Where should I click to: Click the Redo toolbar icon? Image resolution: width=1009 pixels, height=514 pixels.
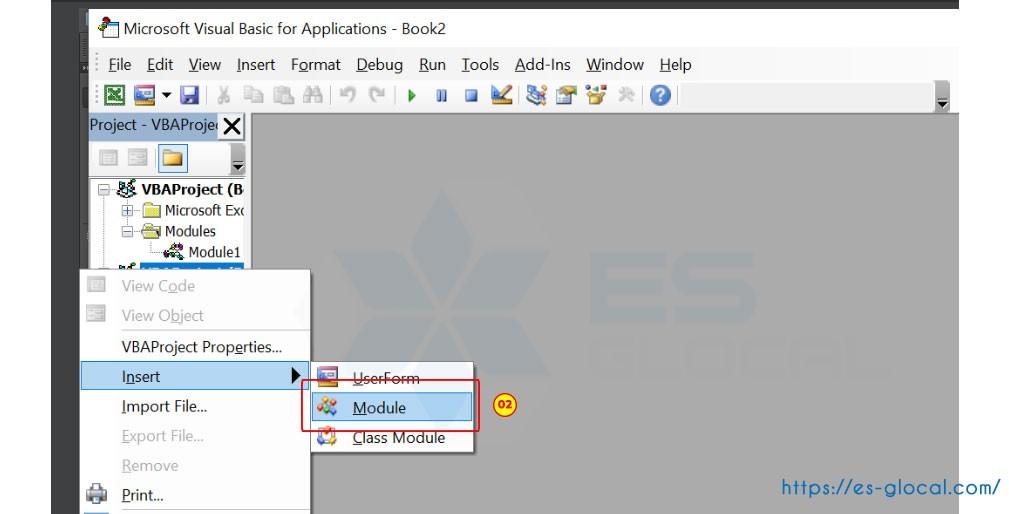point(377,95)
